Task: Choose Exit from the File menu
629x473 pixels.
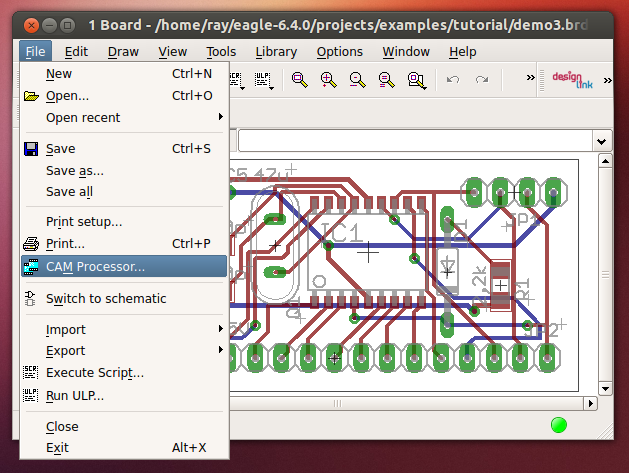Action: (x=124, y=447)
